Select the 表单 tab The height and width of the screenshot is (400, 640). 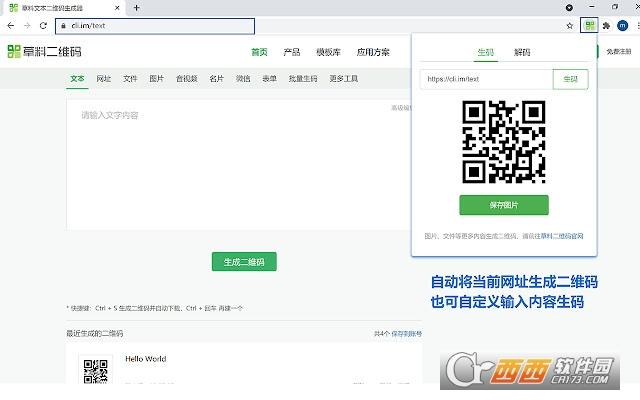point(269,78)
